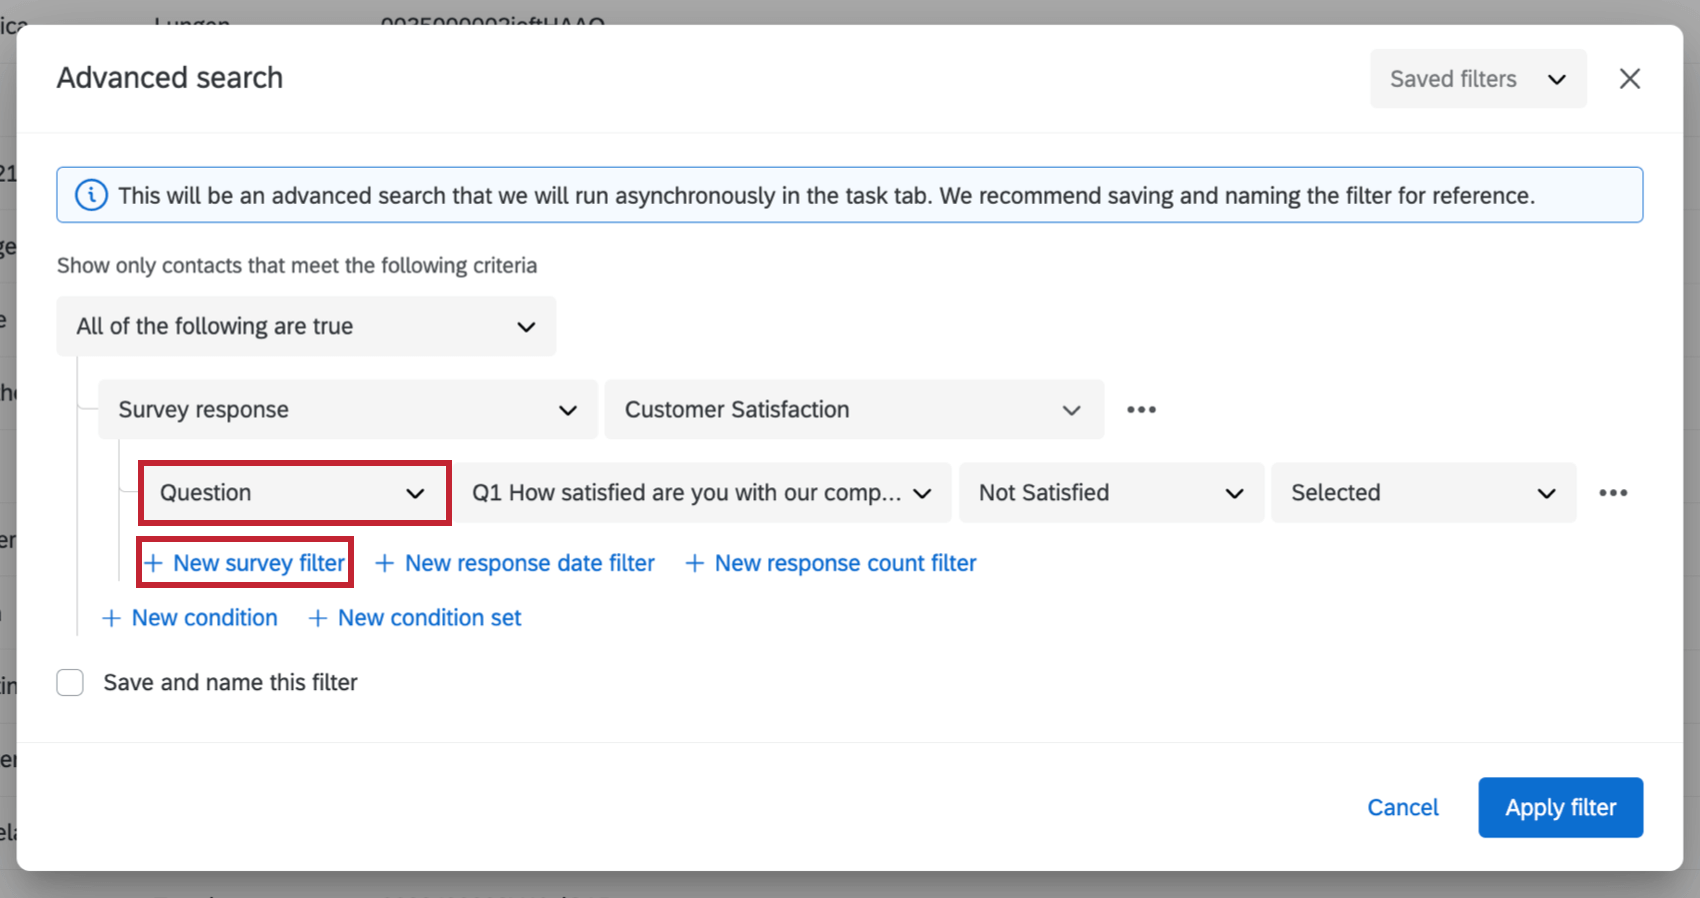Click the plus icon beside New response date filter
The image size is (1700, 898).
click(384, 564)
